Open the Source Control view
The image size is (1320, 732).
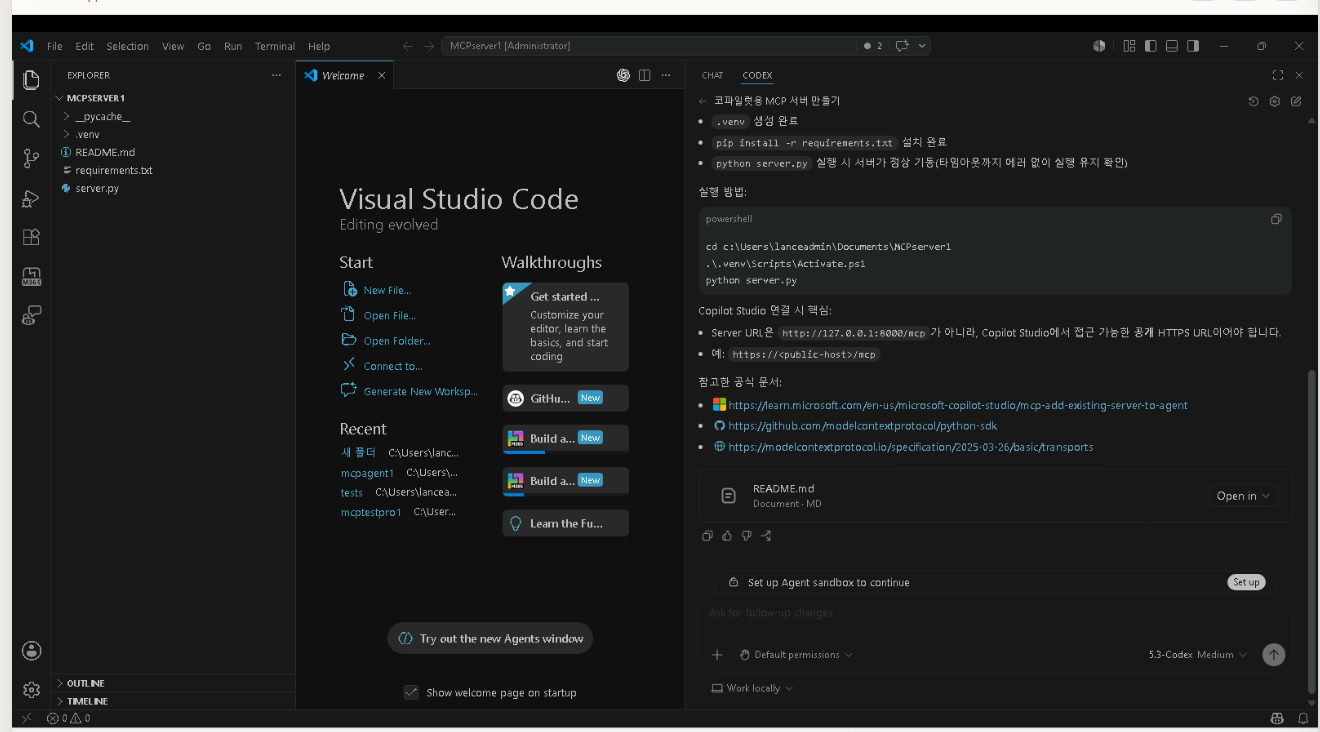[31, 158]
